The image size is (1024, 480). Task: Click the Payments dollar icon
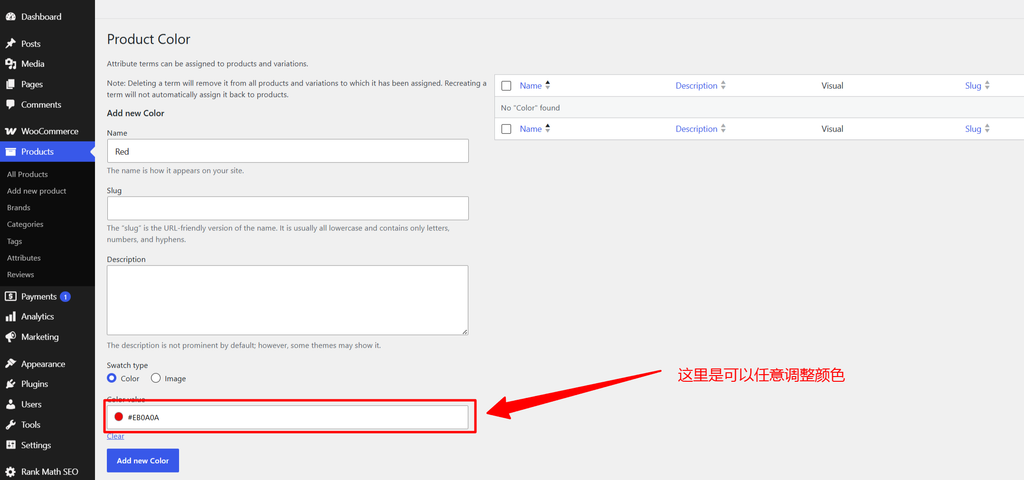click(10, 296)
